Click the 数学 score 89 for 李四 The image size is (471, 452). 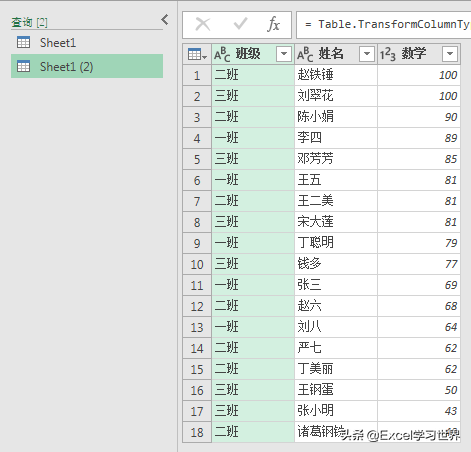click(x=419, y=138)
